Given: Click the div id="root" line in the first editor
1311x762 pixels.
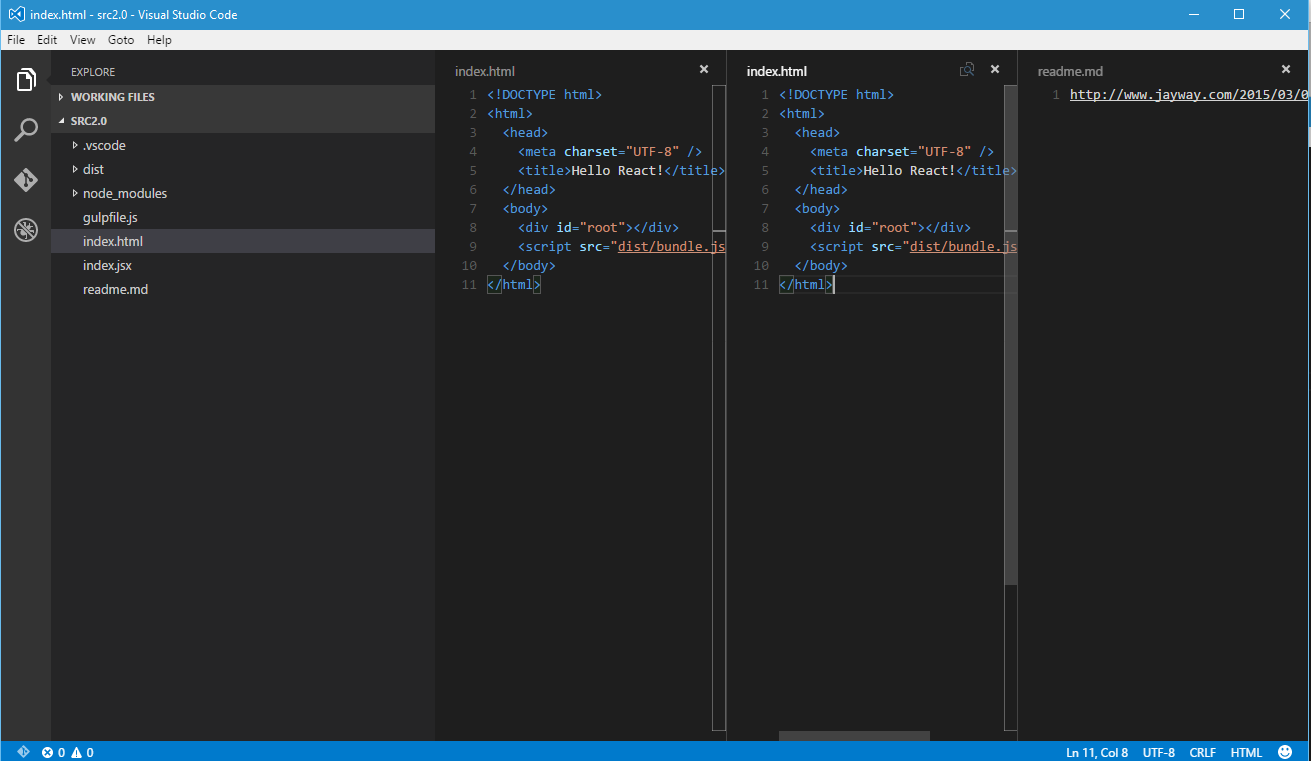Looking at the screenshot, I should click(598, 228).
